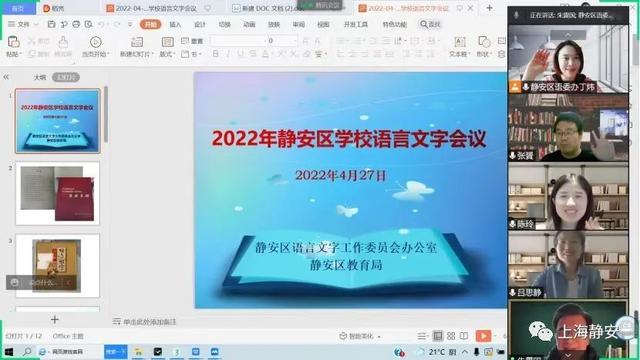Start slideshow from current slide icon
The height and width of the screenshot is (360, 640).
[x=96, y=42]
